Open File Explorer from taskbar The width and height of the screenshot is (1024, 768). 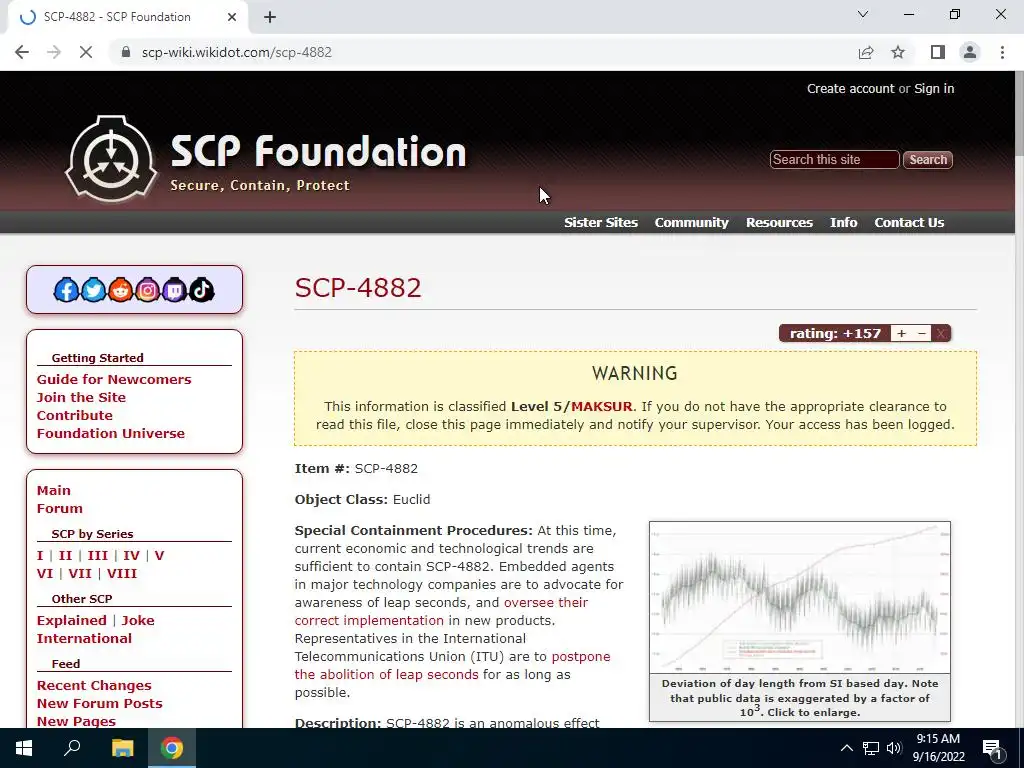click(x=122, y=748)
